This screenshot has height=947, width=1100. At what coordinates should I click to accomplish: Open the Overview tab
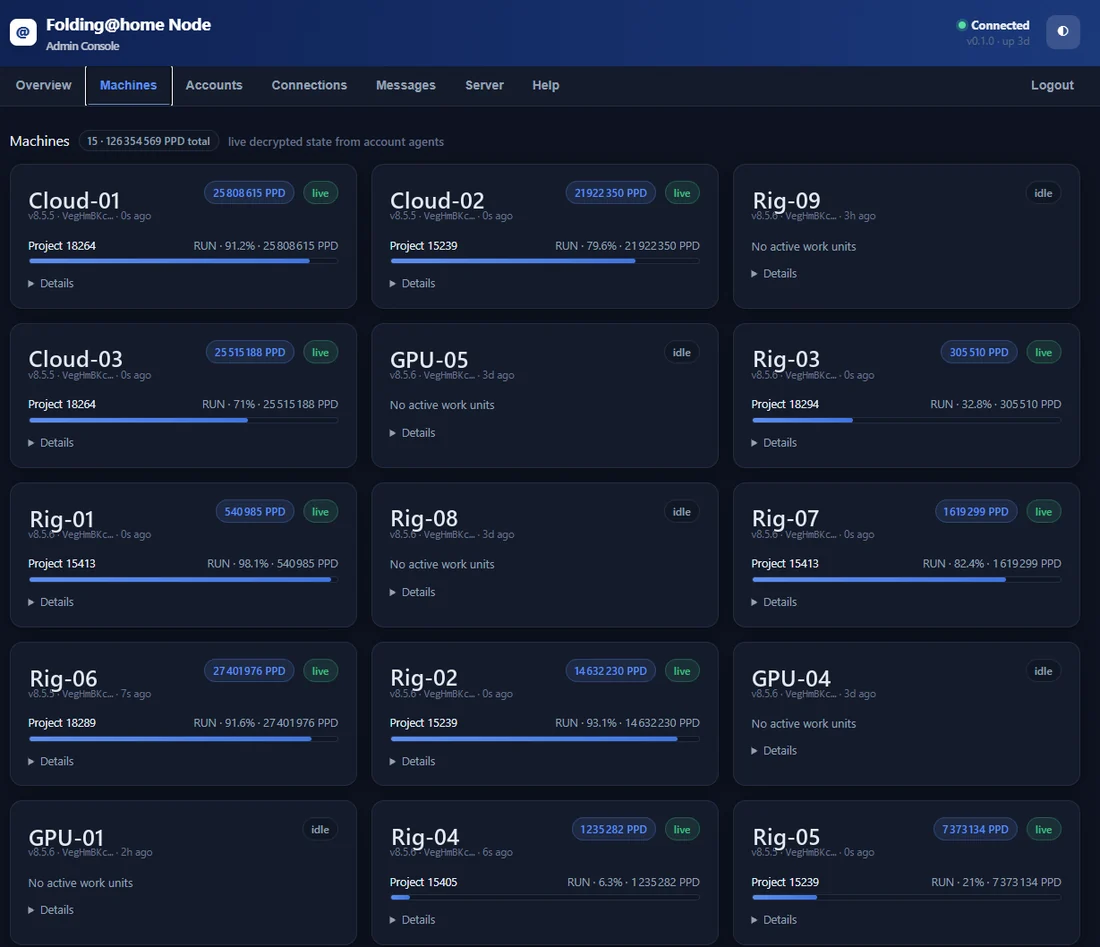click(43, 85)
